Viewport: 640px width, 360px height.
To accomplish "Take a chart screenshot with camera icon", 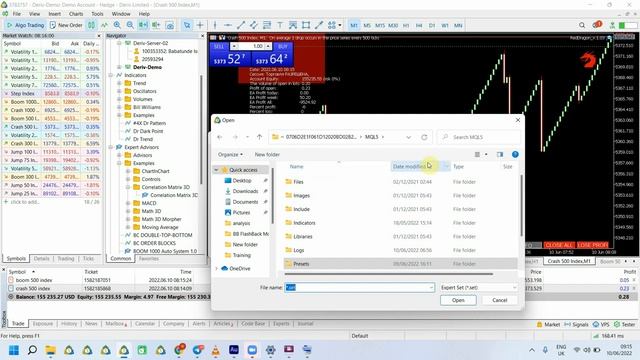I will [x=169, y=25].
